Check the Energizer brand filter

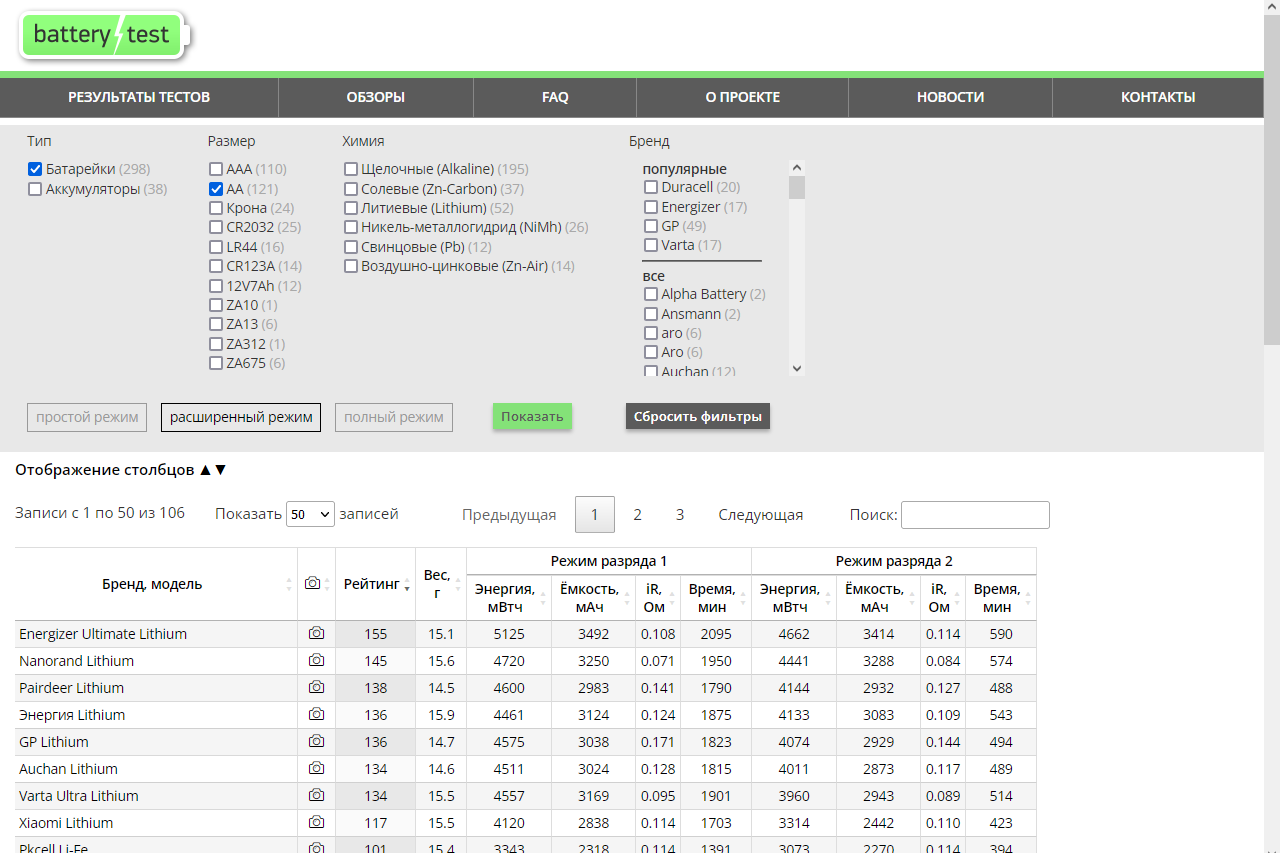(x=651, y=207)
